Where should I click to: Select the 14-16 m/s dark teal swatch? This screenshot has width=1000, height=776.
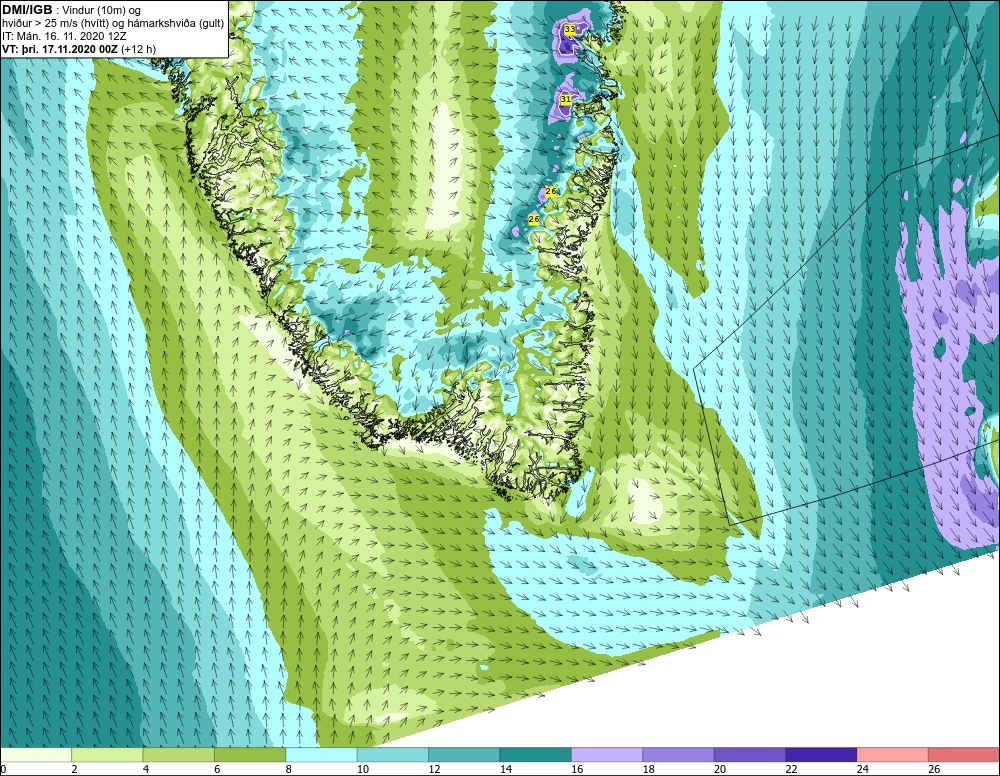[536, 755]
